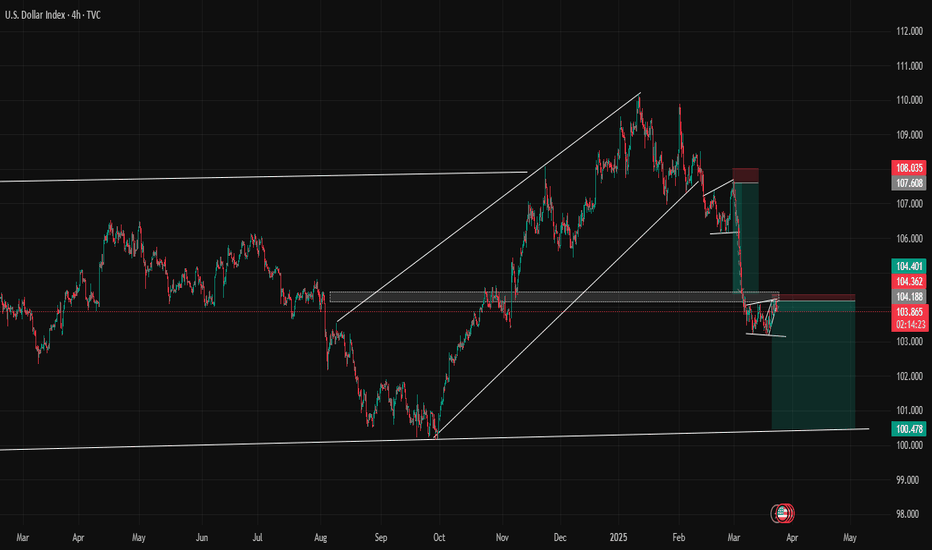This screenshot has width=932, height=550.
Task: Click the Dec label on the time axis
Action: (x=560, y=538)
